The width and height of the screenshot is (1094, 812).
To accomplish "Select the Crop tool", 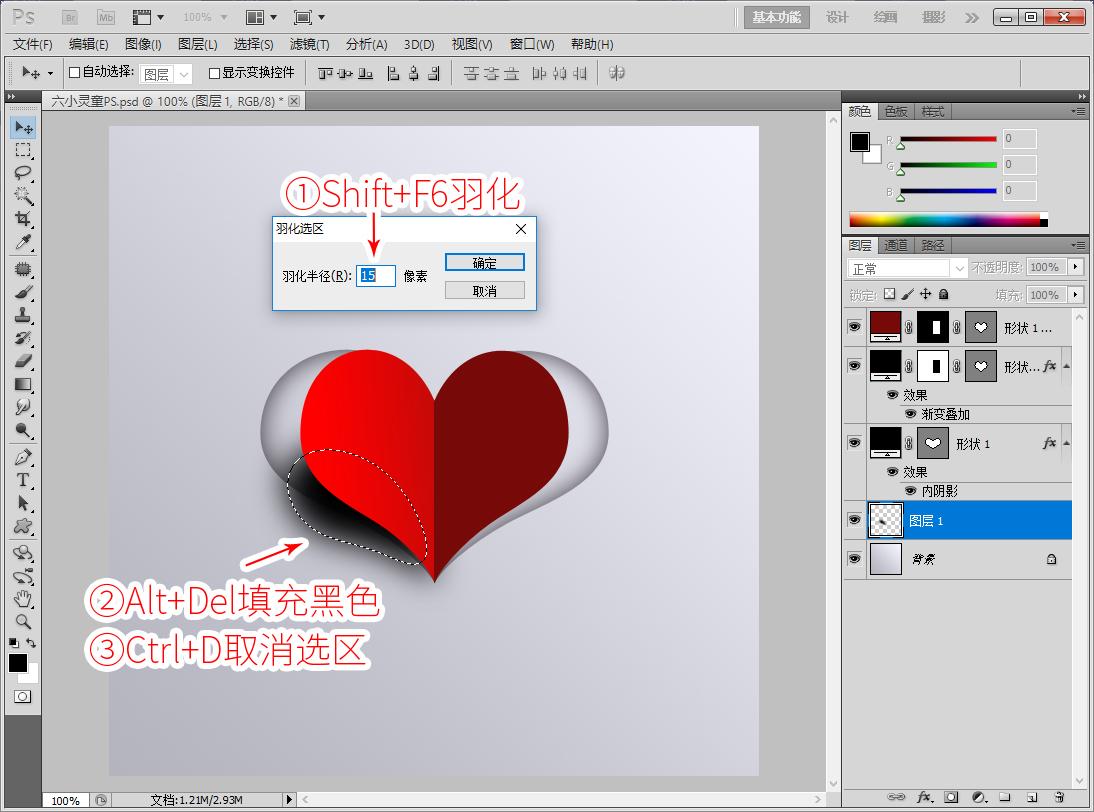I will 23,219.
